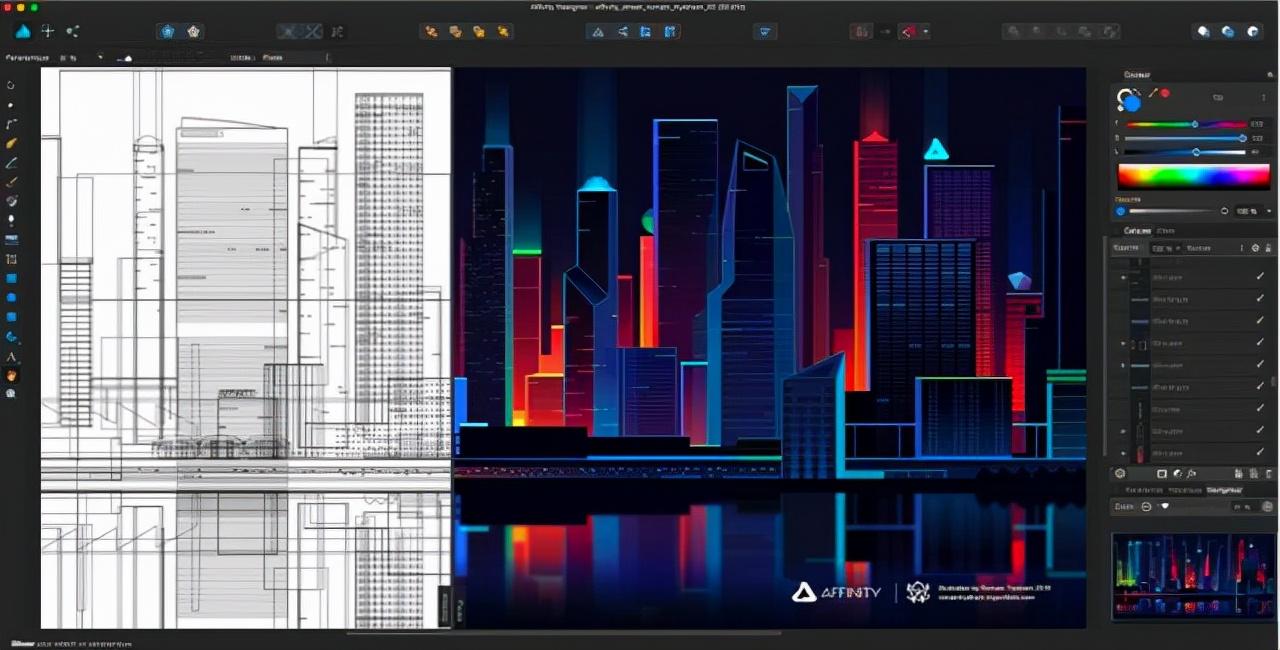Select the Zoom magnifier tool
1280x650 pixels.
[12, 394]
